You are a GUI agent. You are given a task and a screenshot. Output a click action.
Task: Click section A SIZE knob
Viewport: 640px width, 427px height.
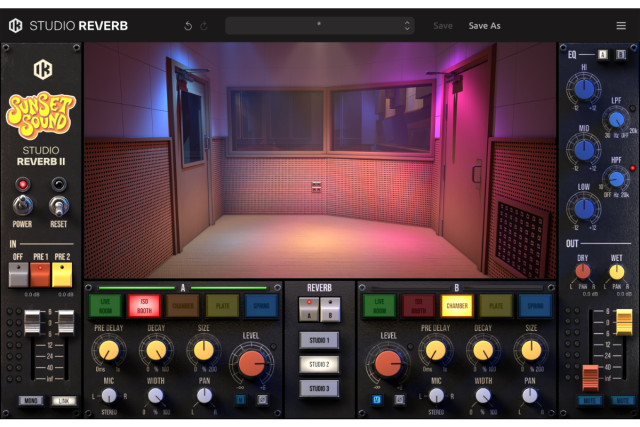pos(204,350)
